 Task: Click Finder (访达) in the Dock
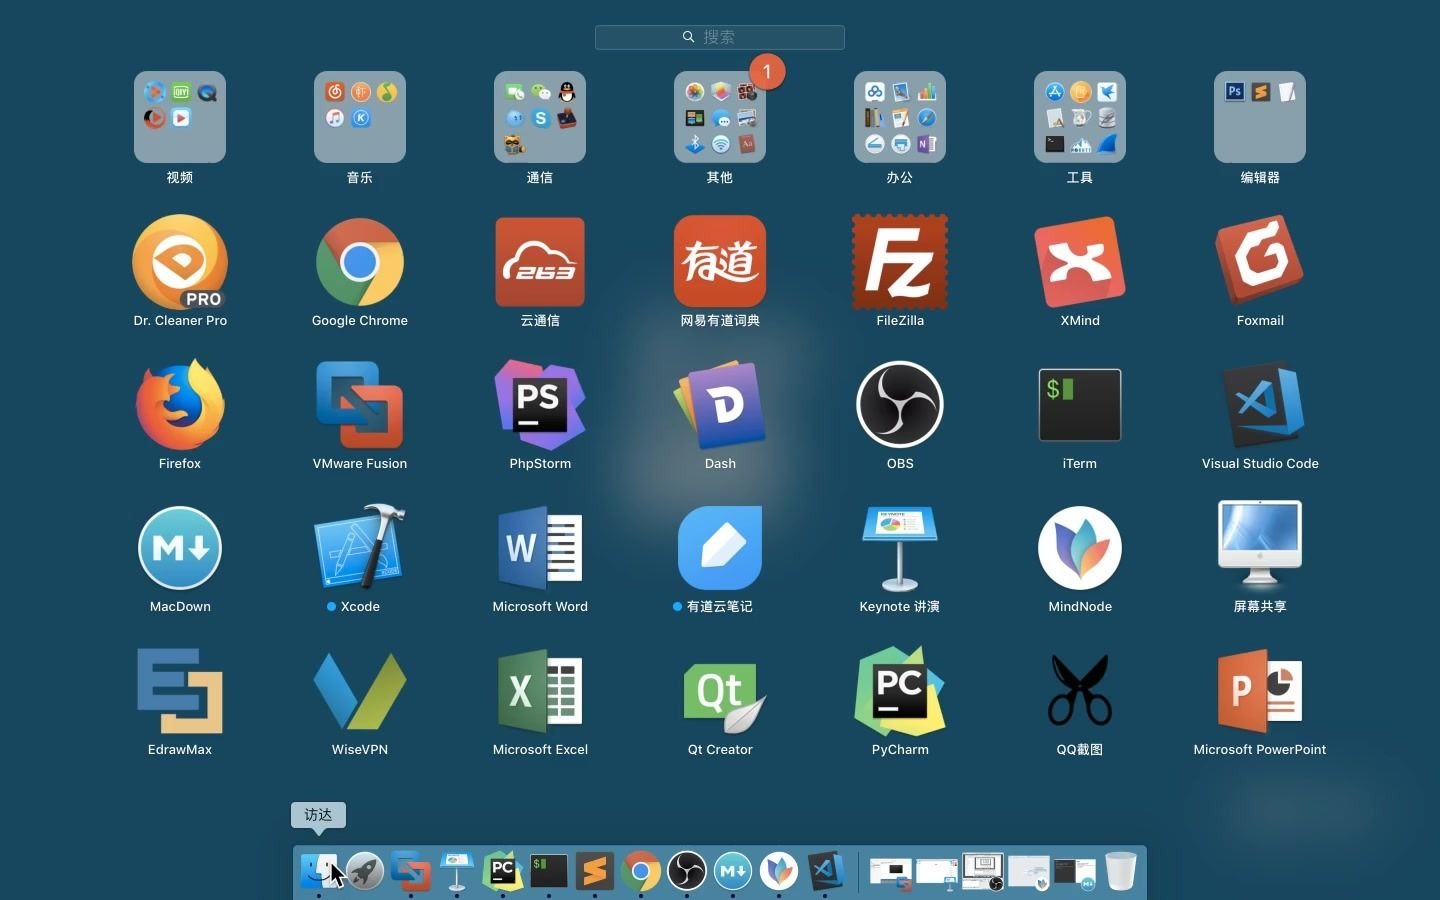[x=319, y=871]
